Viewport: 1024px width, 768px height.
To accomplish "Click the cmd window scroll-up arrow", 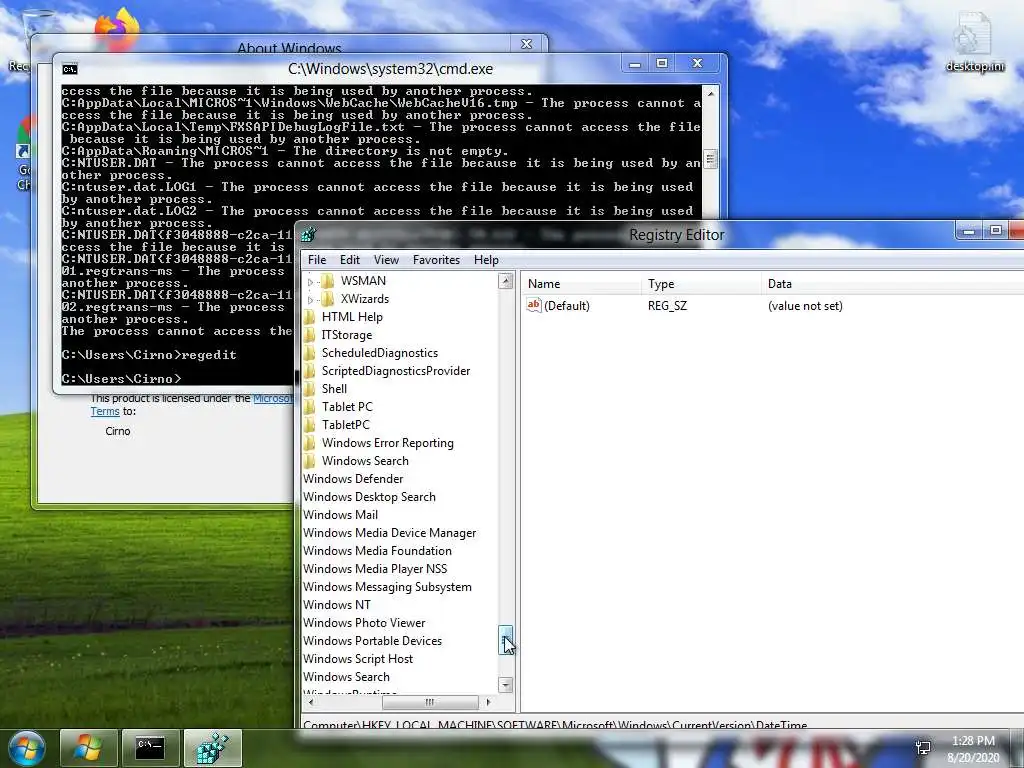I will click(711, 94).
